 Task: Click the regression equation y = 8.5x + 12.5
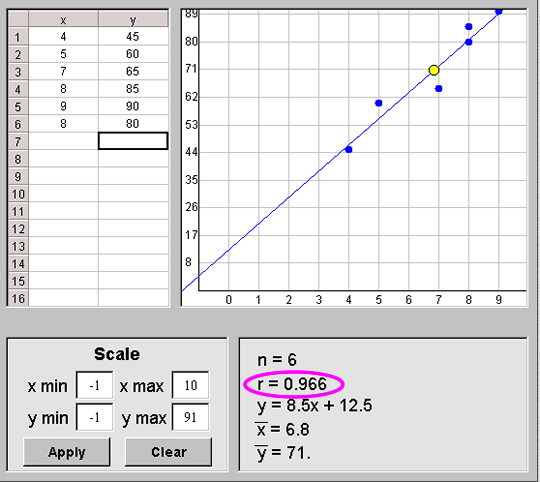[x=315, y=406]
